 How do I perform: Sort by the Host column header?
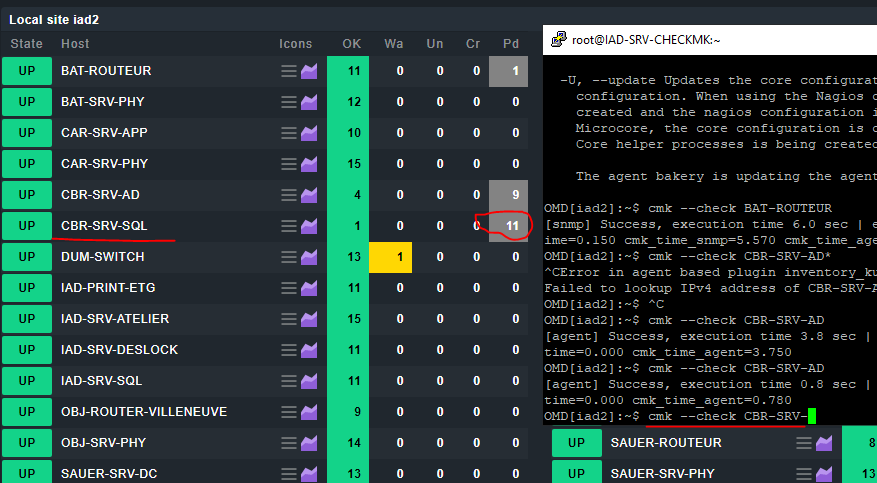(x=75, y=44)
